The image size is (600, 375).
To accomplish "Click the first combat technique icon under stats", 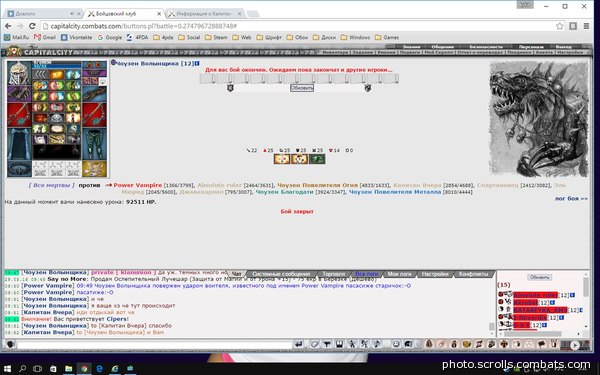I will 282,159.
